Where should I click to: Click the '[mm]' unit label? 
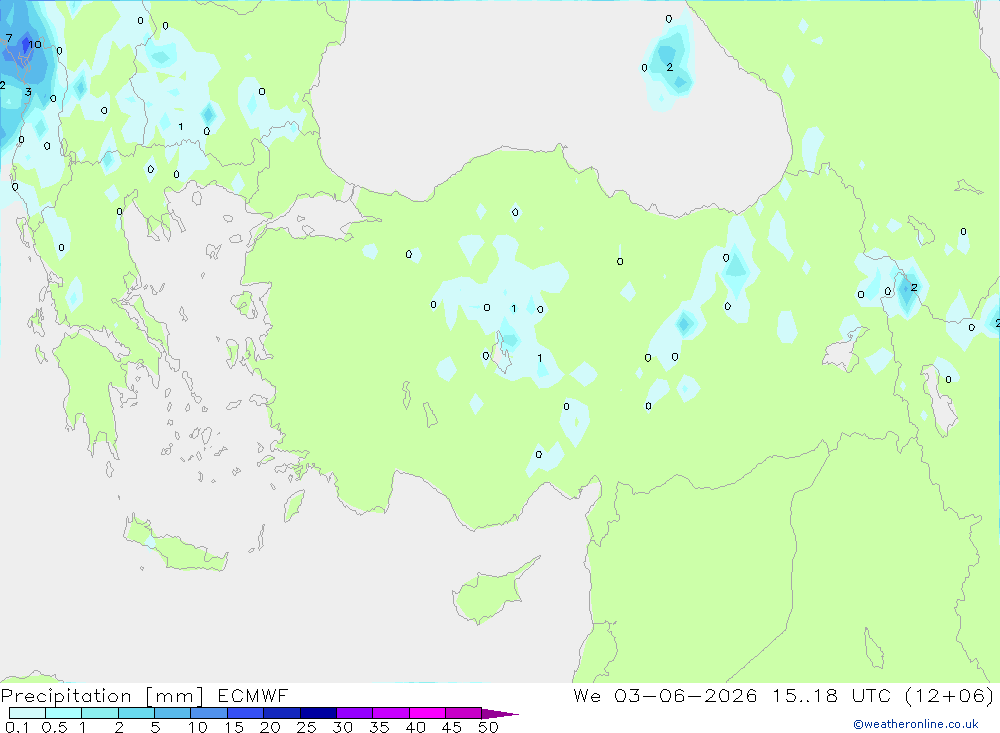click(175, 696)
